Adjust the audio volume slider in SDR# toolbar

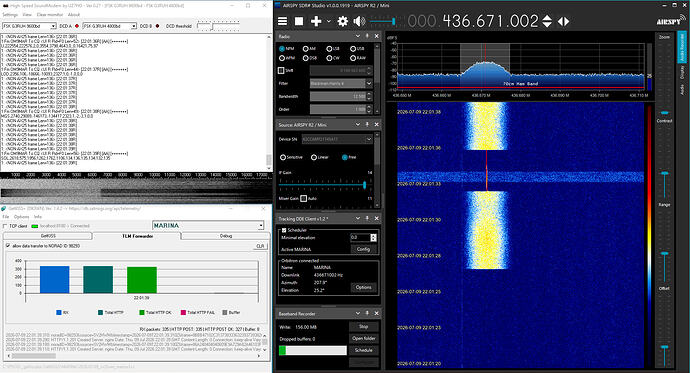click(382, 21)
